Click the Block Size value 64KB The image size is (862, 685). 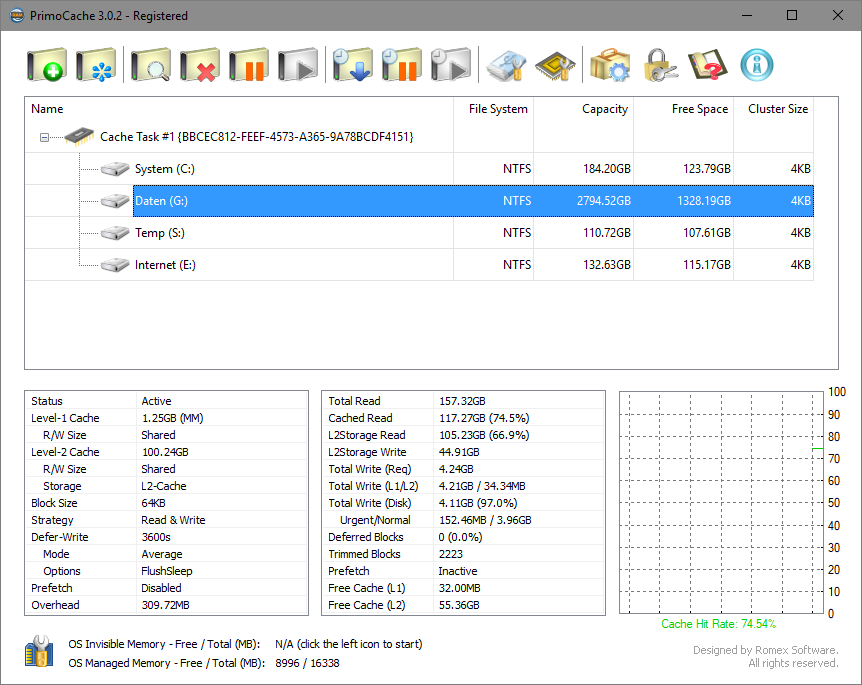(x=153, y=503)
